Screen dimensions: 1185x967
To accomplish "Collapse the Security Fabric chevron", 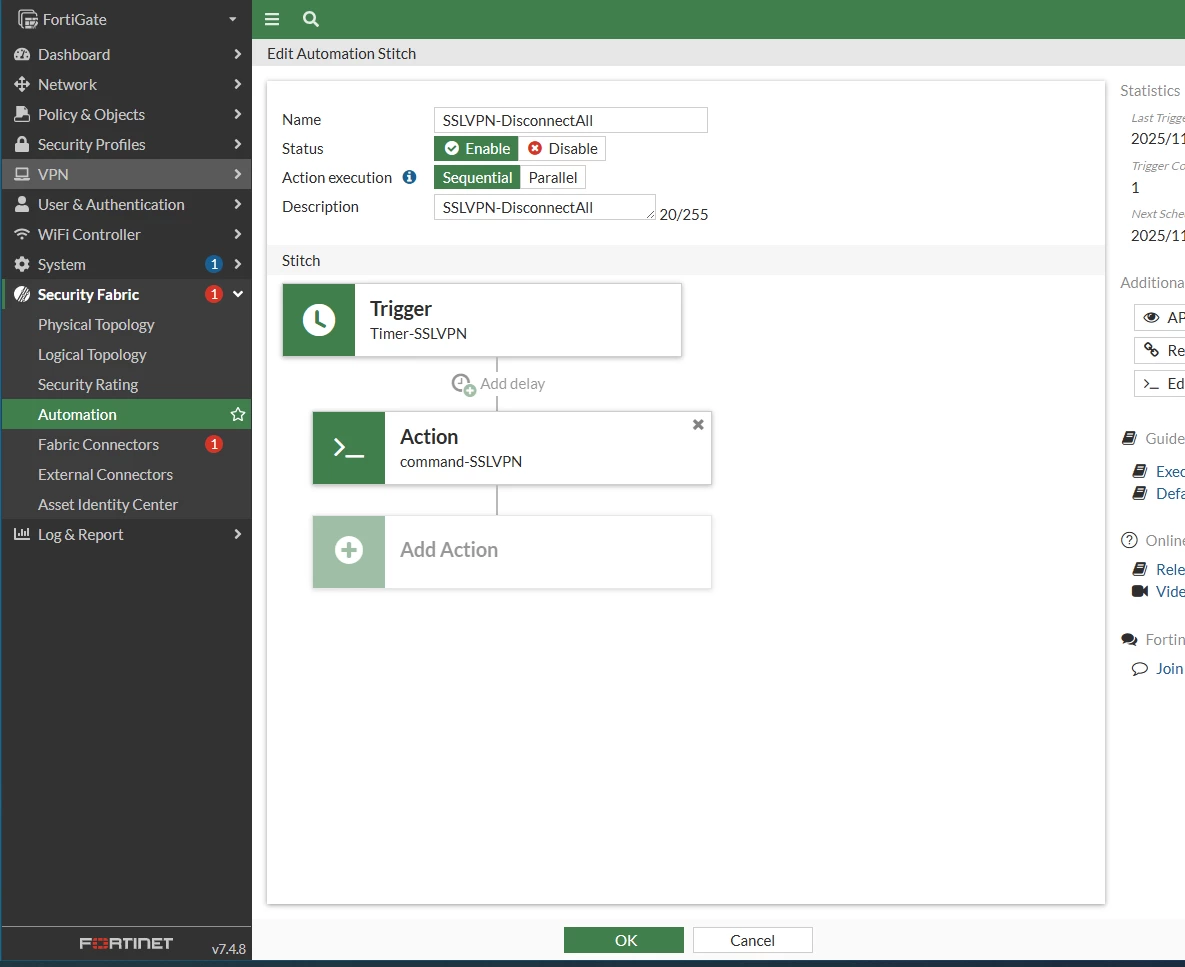I will click(x=238, y=294).
